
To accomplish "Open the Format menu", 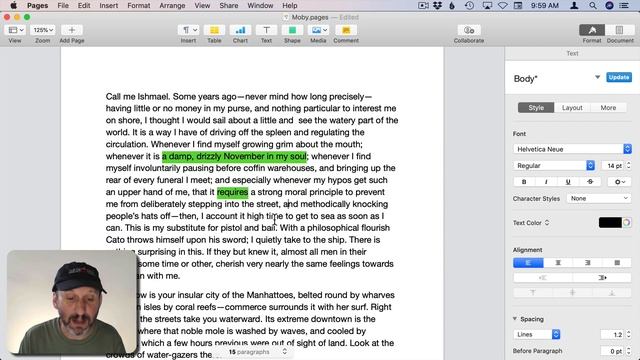I will pyautogui.click(x=139, y=5).
